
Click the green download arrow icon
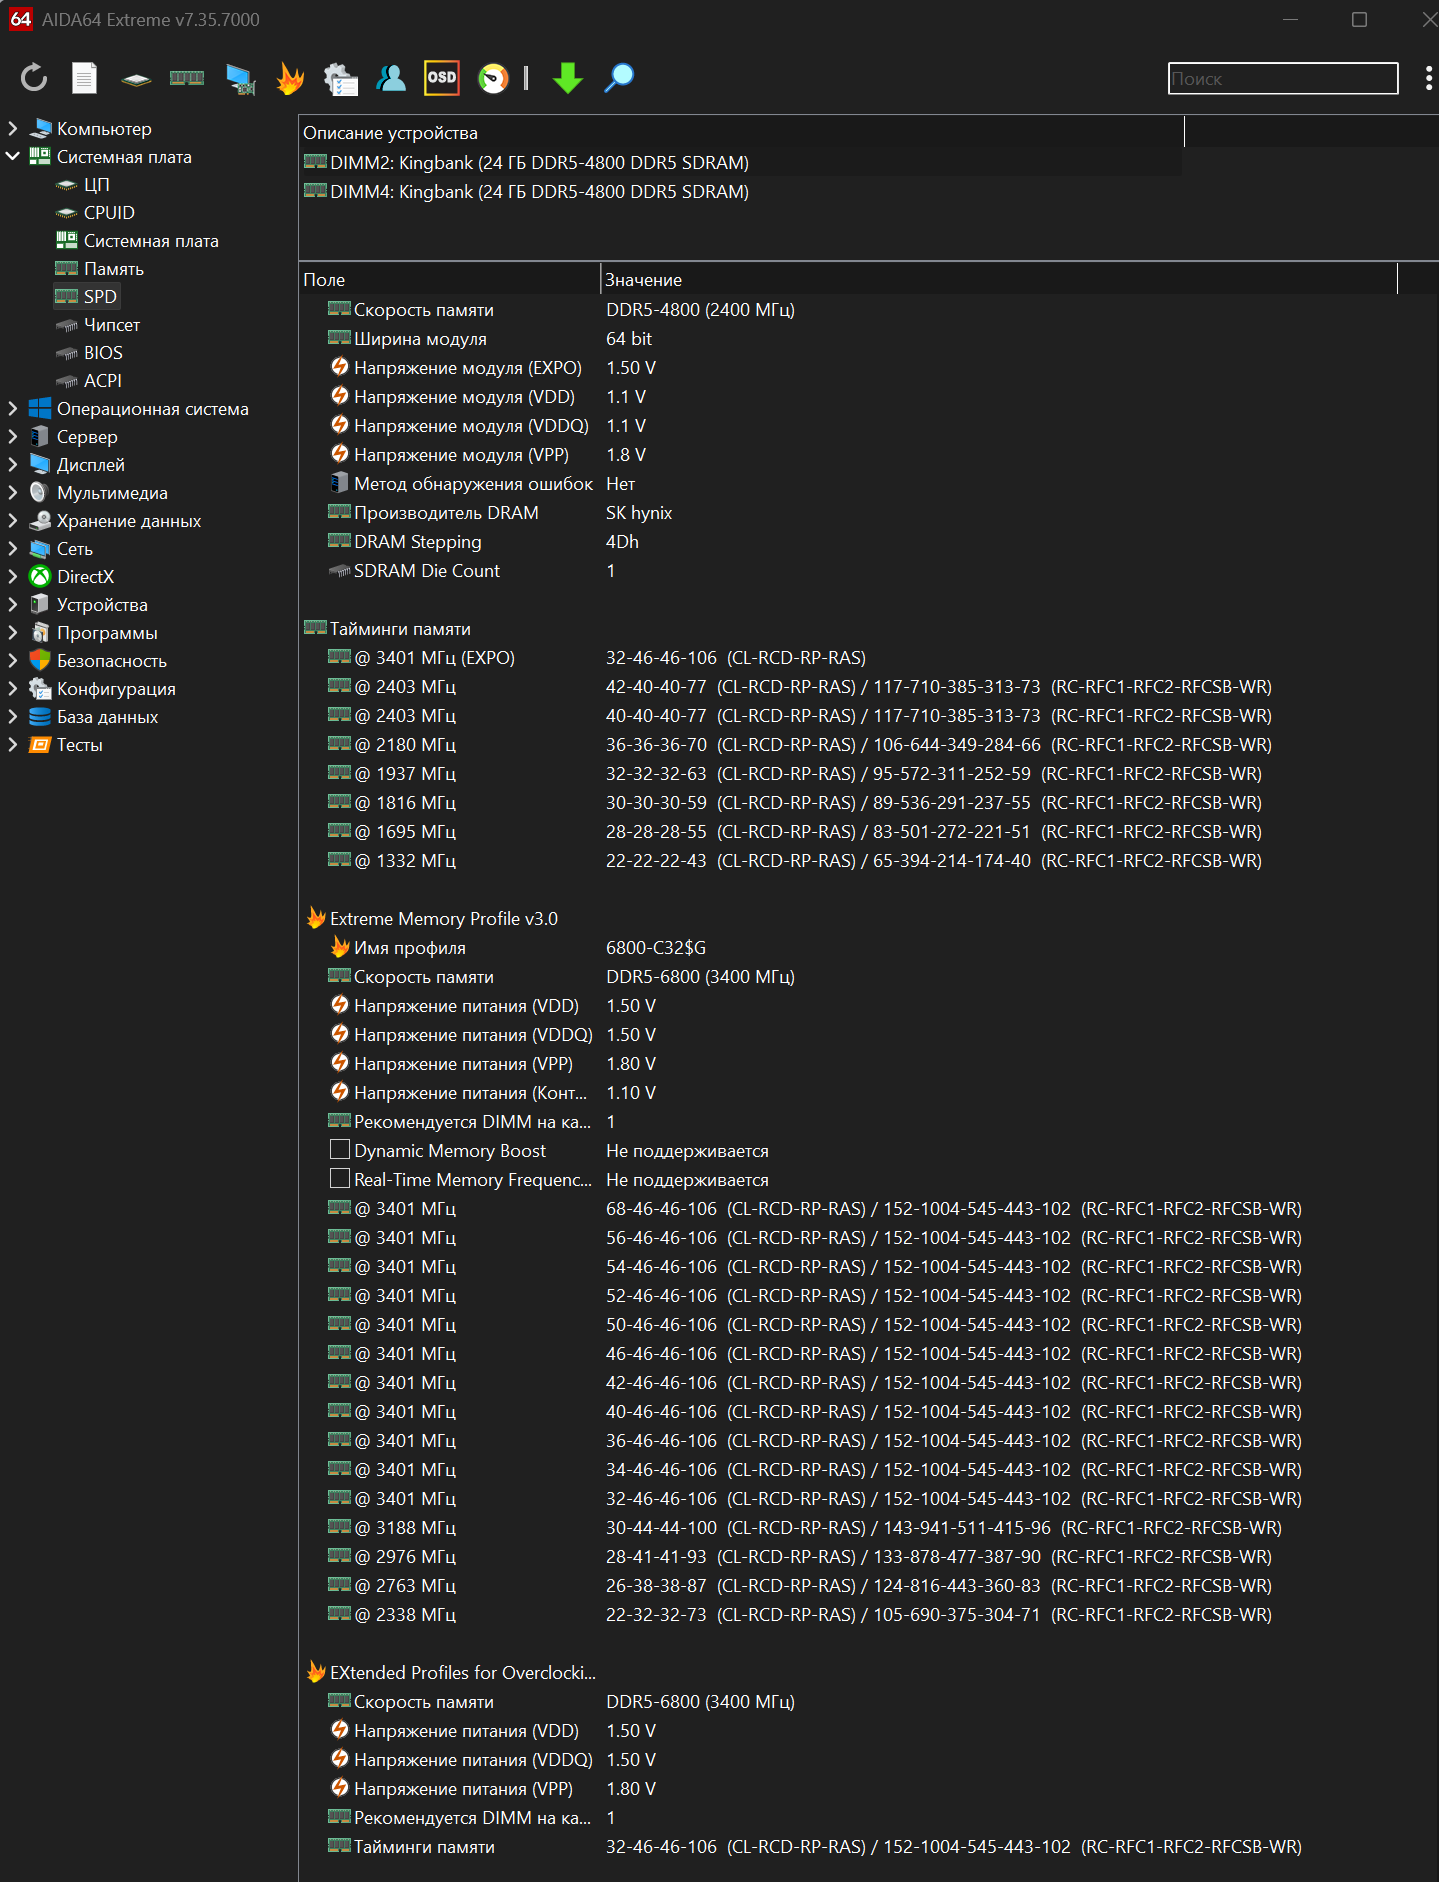click(x=568, y=78)
